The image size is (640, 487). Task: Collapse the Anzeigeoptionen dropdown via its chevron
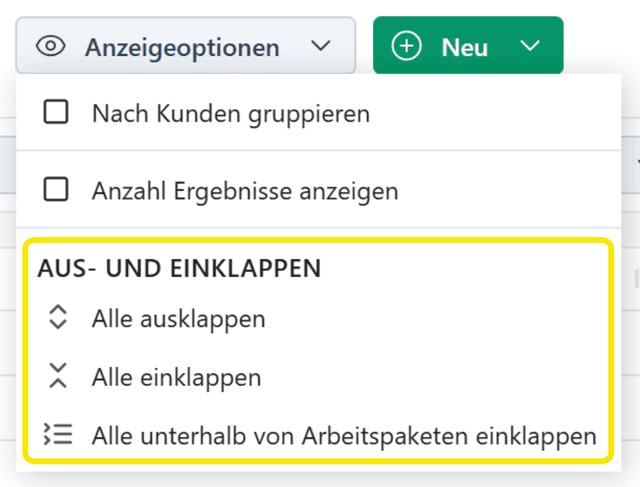click(x=320, y=46)
